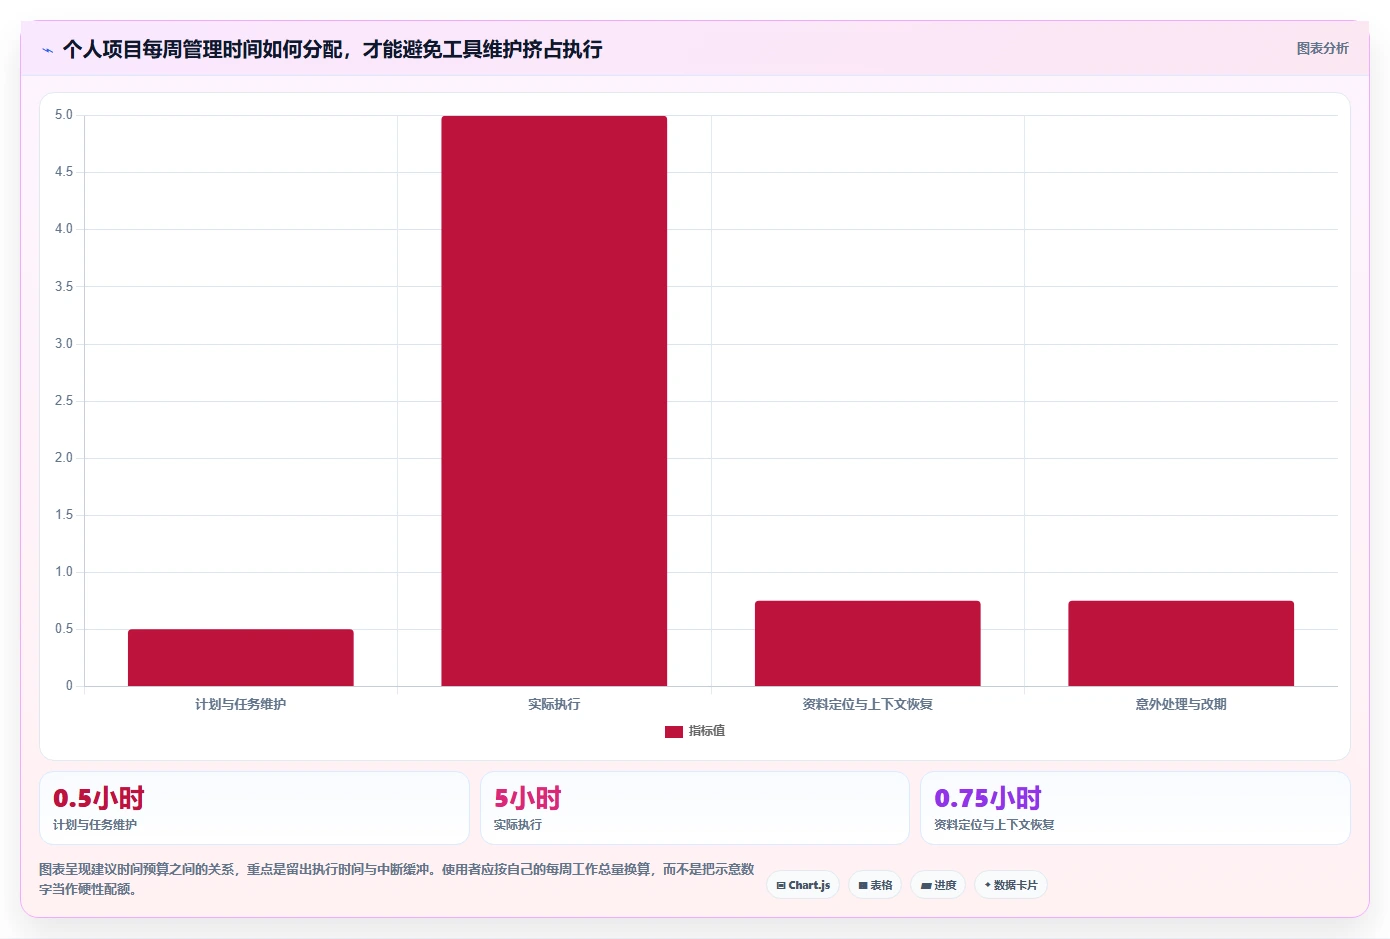1390x939 pixels.
Task: Click the bar for 意外处理与改期
Action: coord(1181,644)
